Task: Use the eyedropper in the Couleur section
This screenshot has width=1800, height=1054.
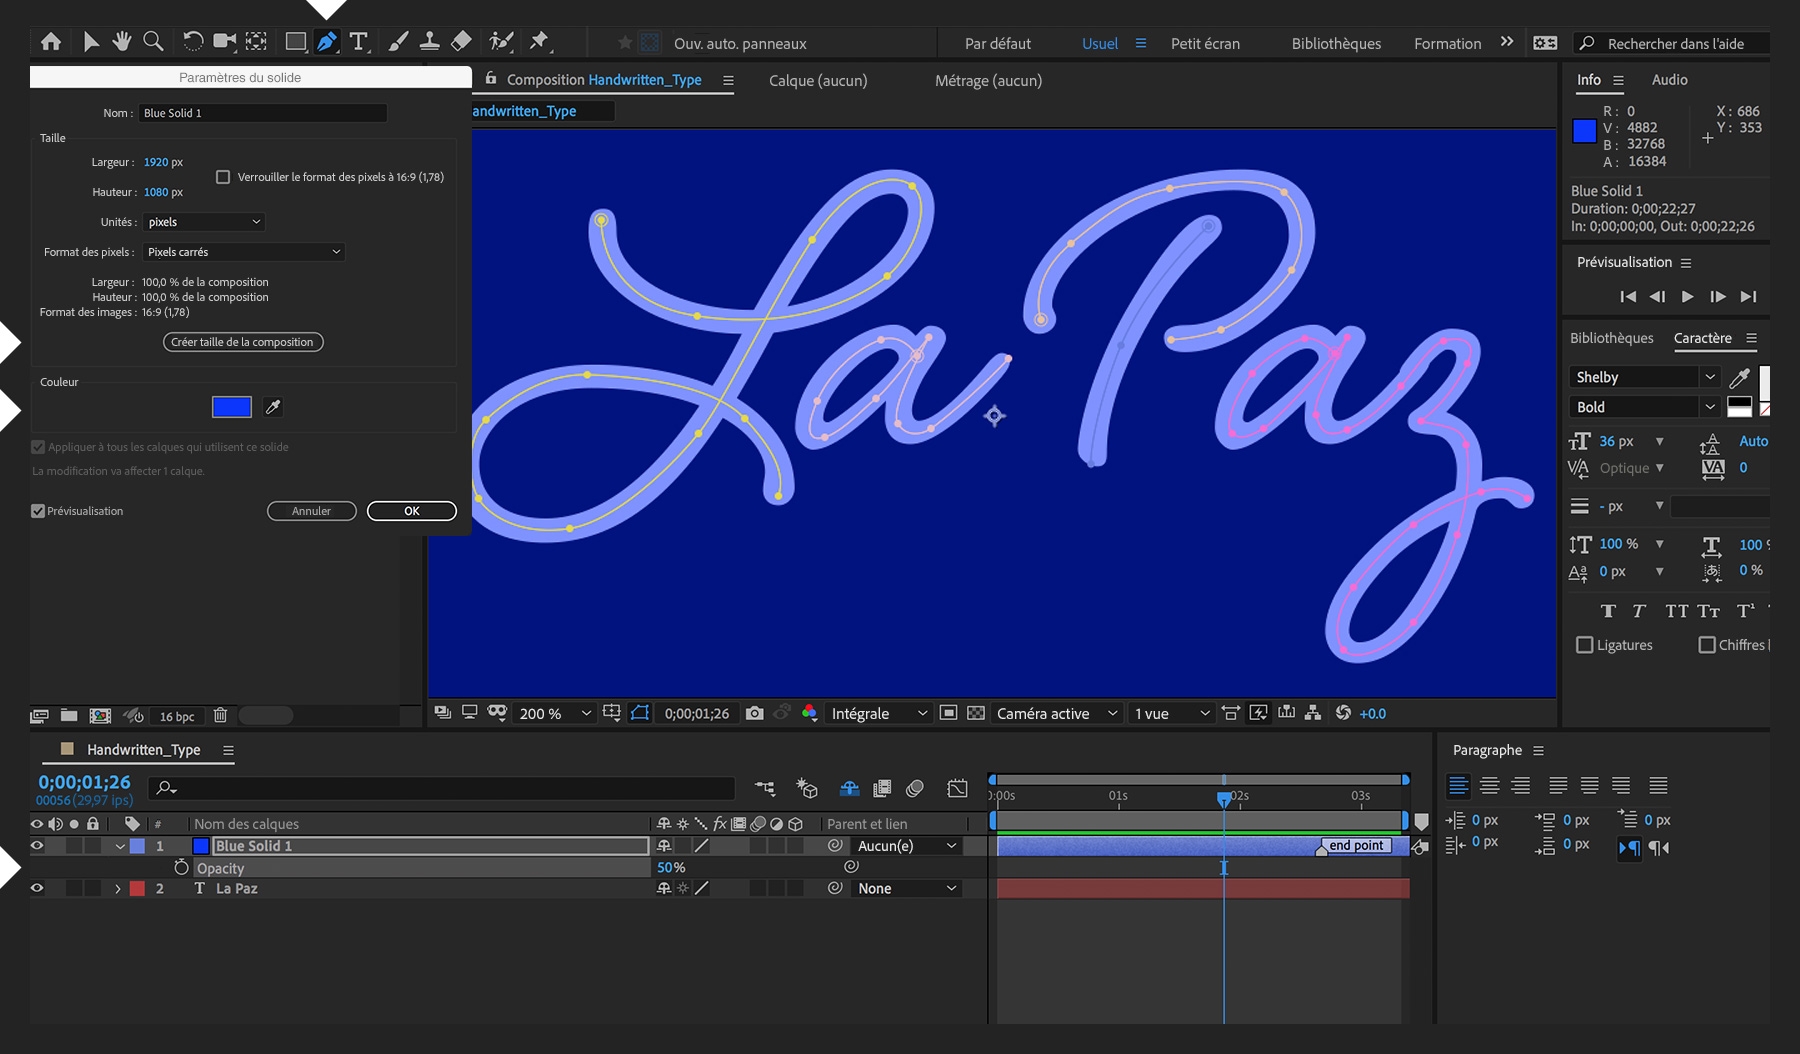Action: pyautogui.click(x=272, y=406)
